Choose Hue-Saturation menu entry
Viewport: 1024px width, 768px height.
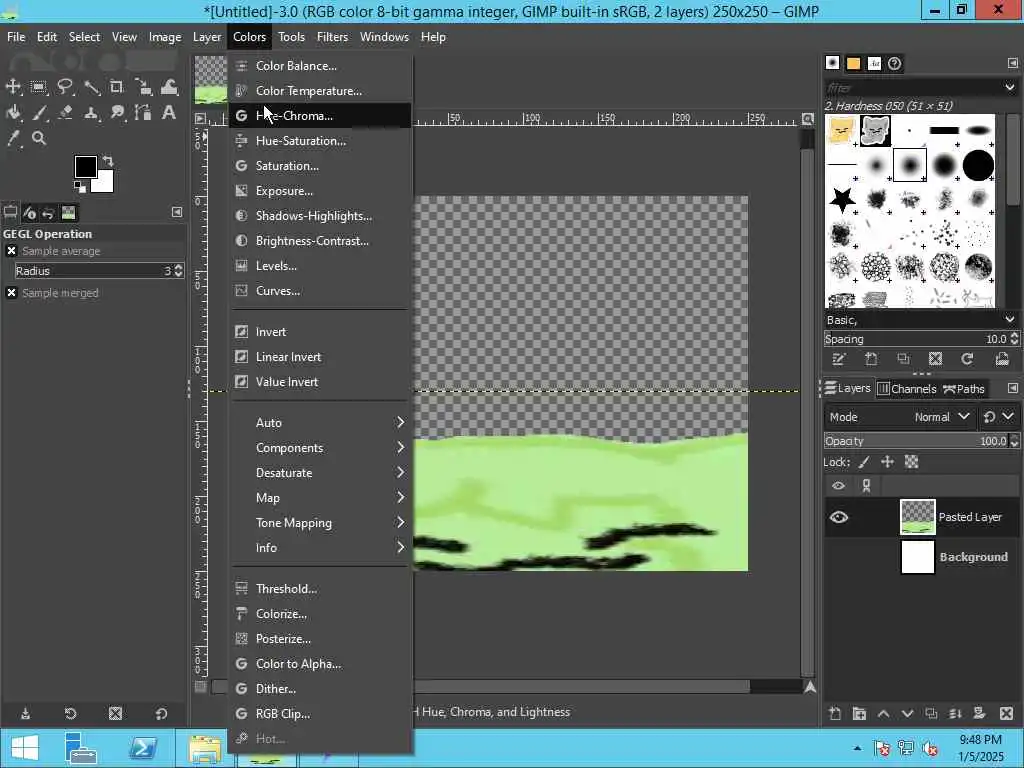click(x=320, y=140)
